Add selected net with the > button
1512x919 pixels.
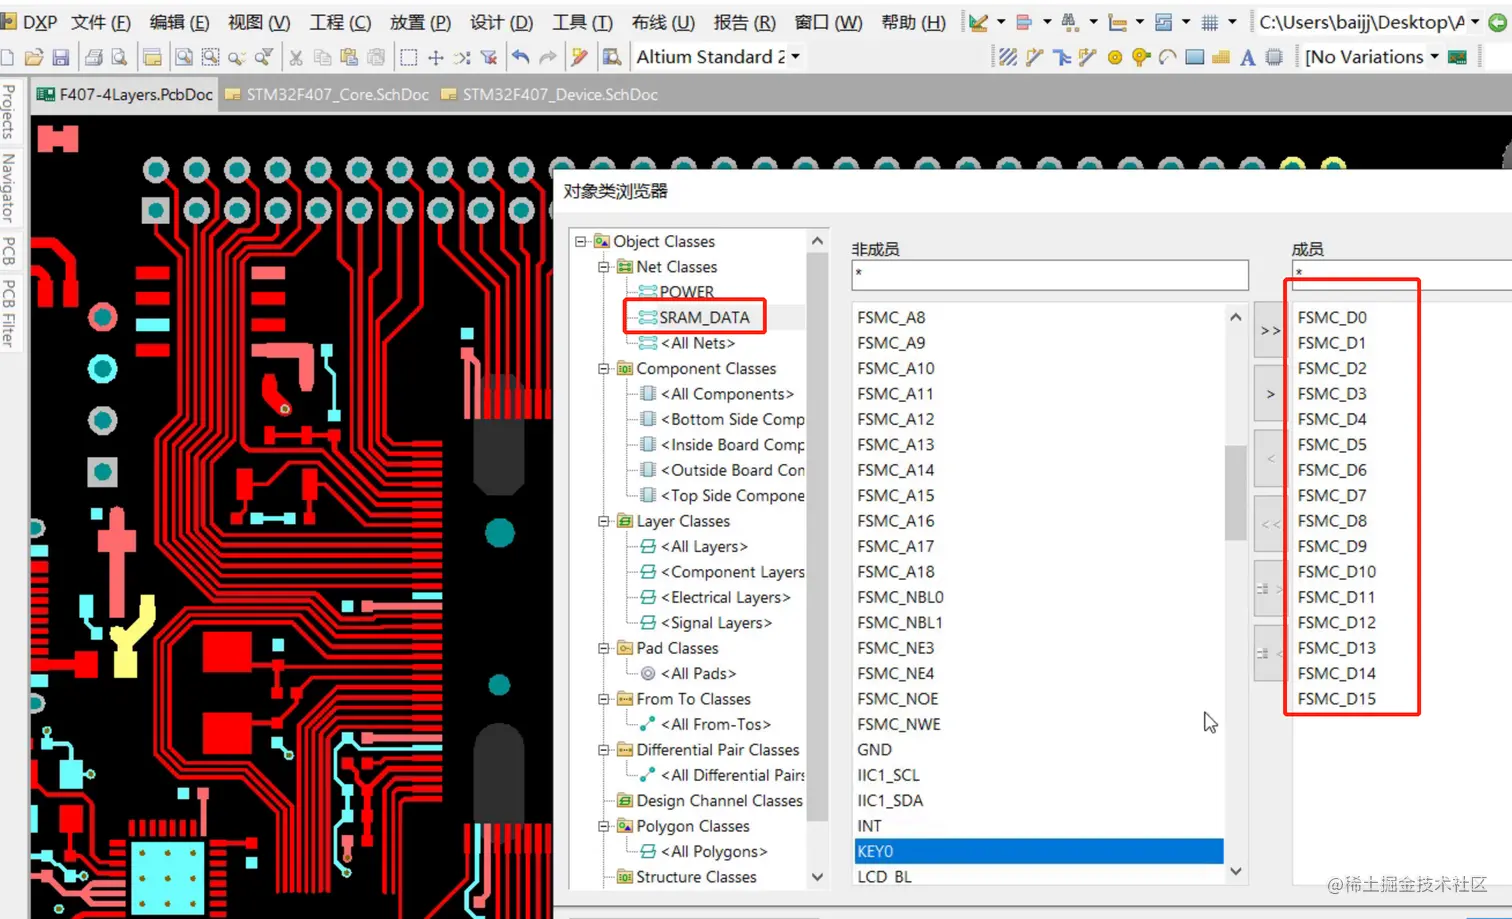point(1270,394)
